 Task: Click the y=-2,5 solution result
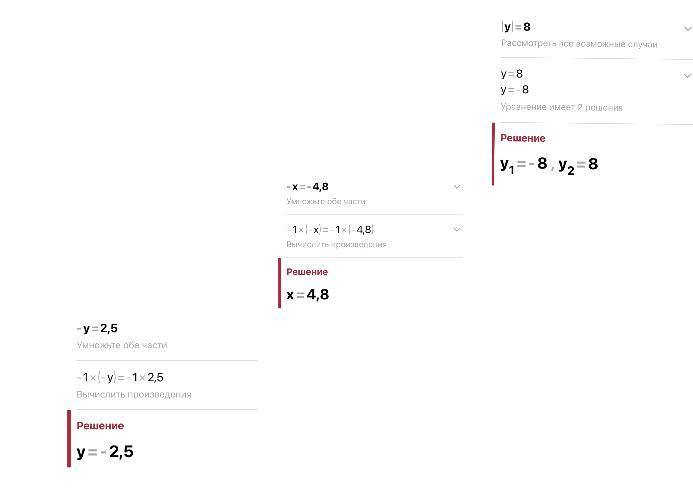[x=105, y=452]
